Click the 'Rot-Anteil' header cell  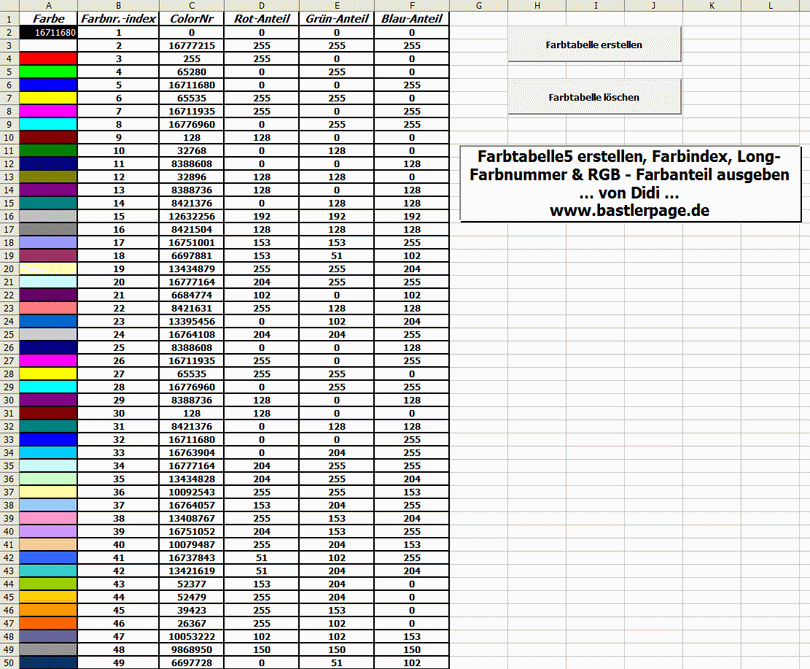[262, 19]
